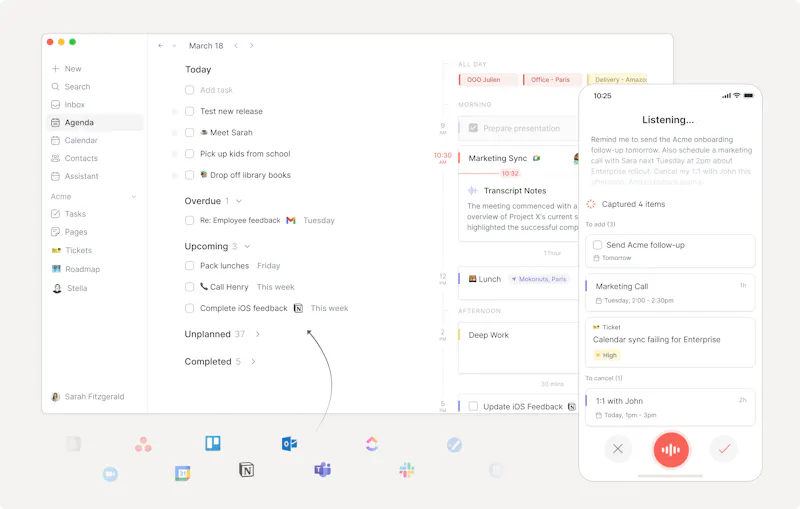Click the Transcript Notes sparkle icon
The width and height of the screenshot is (800, 509).
point(472,191)
